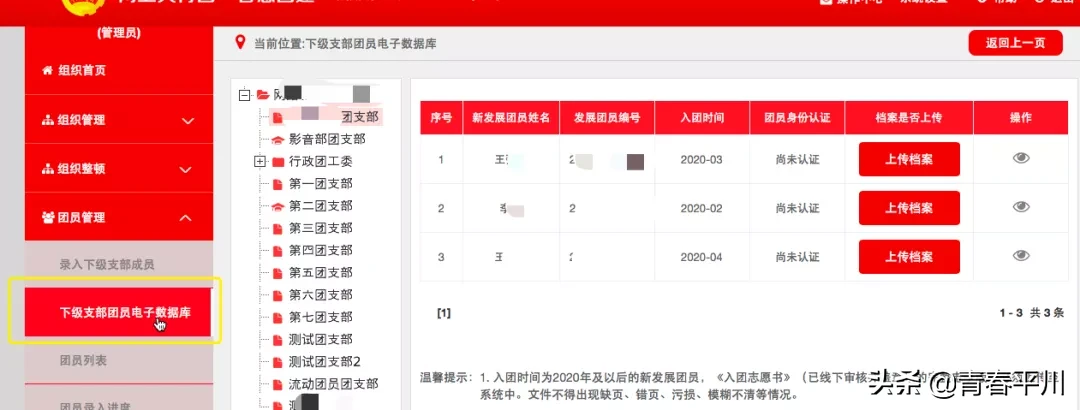Collapse the 团员管理 menu chevron
This screenshot has width=1080, height=410.
[x=187, y=217]
